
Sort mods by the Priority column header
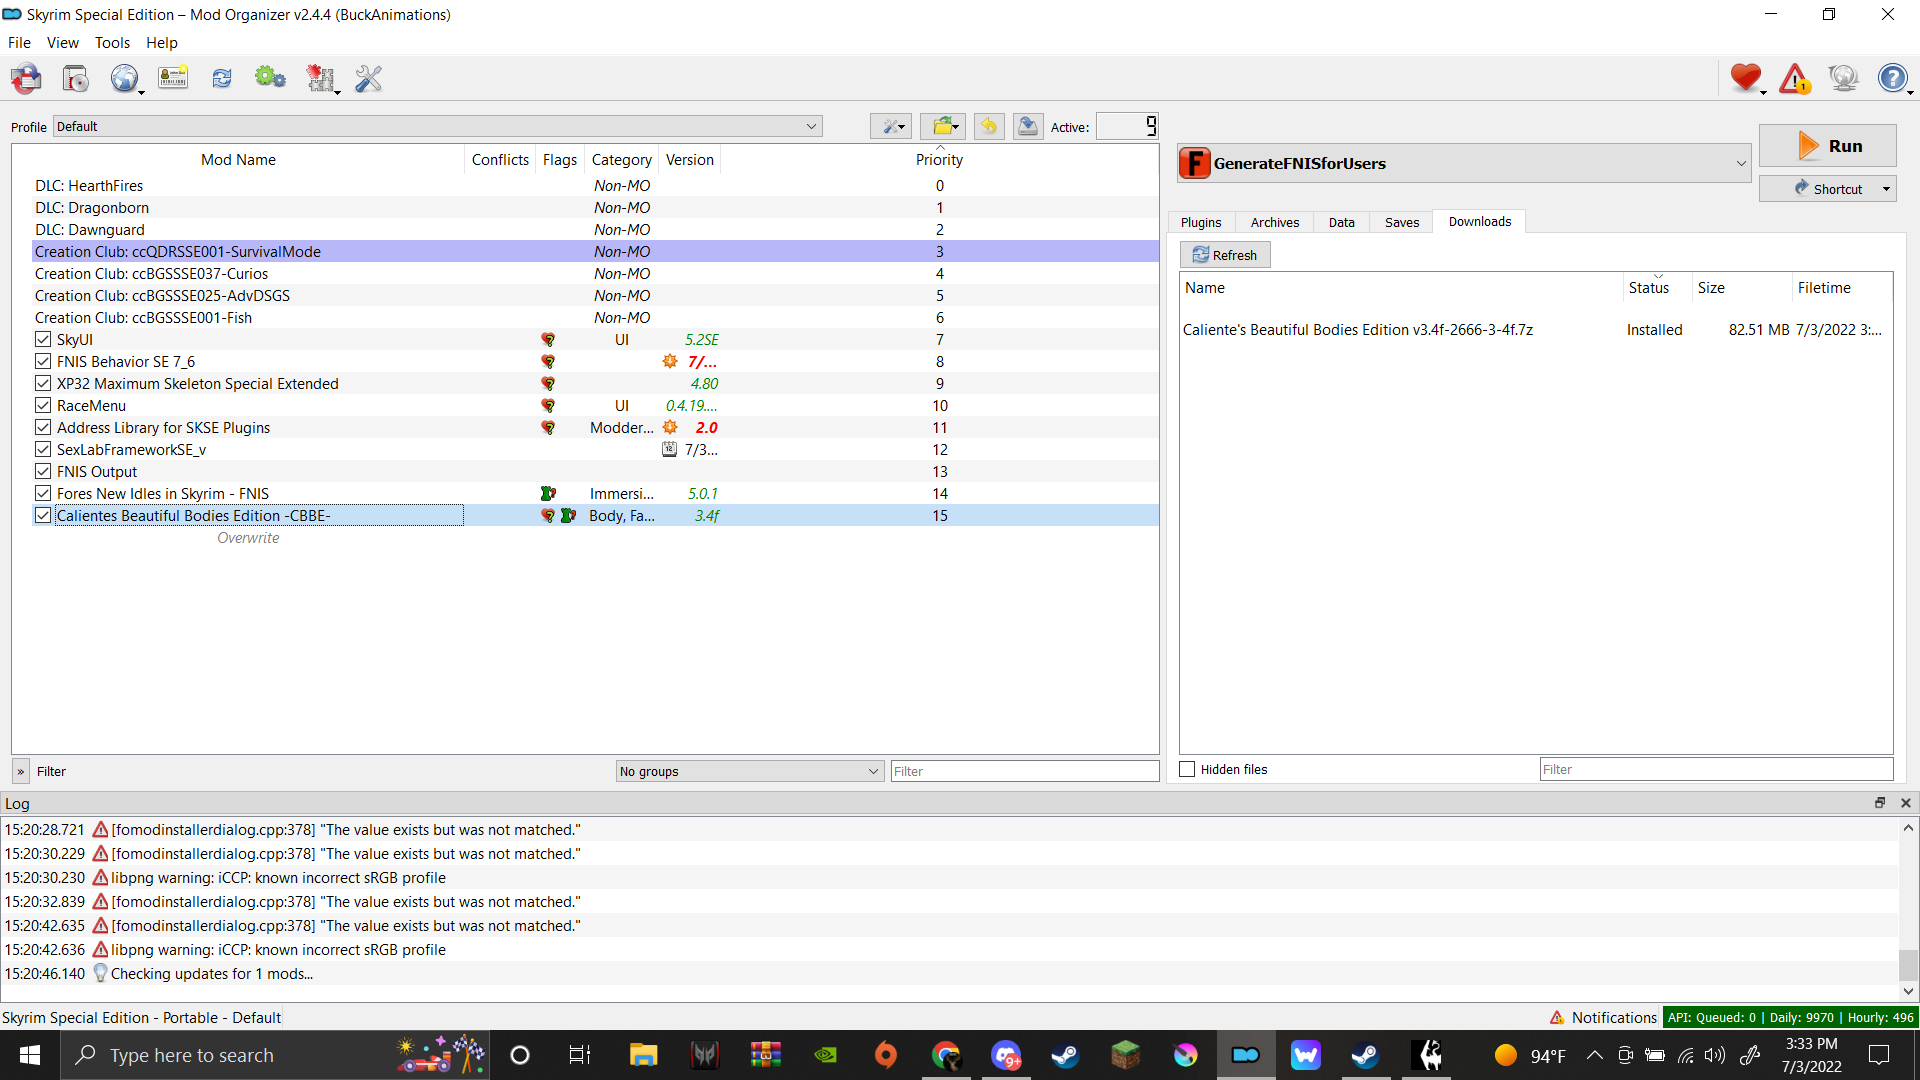click(x=939, y=160)
